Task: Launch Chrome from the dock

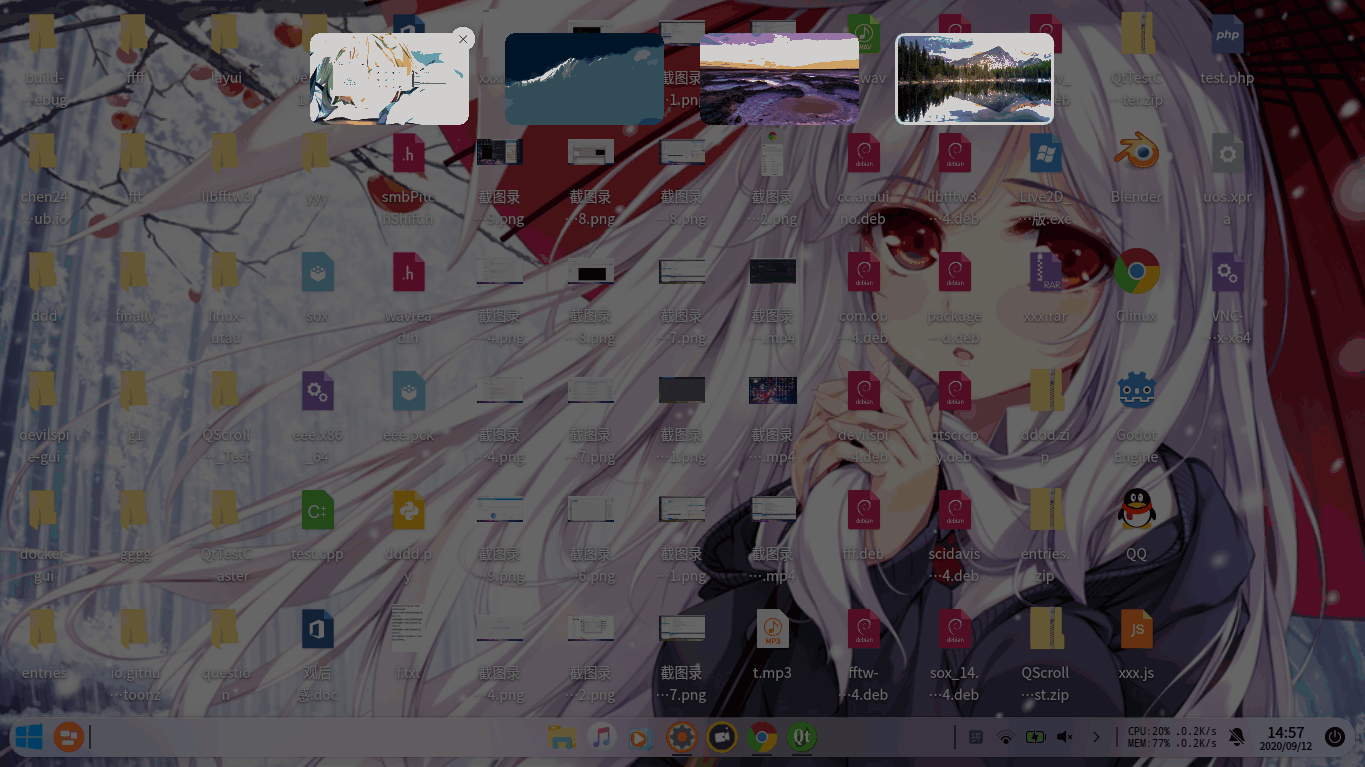Action: point(761,738)
